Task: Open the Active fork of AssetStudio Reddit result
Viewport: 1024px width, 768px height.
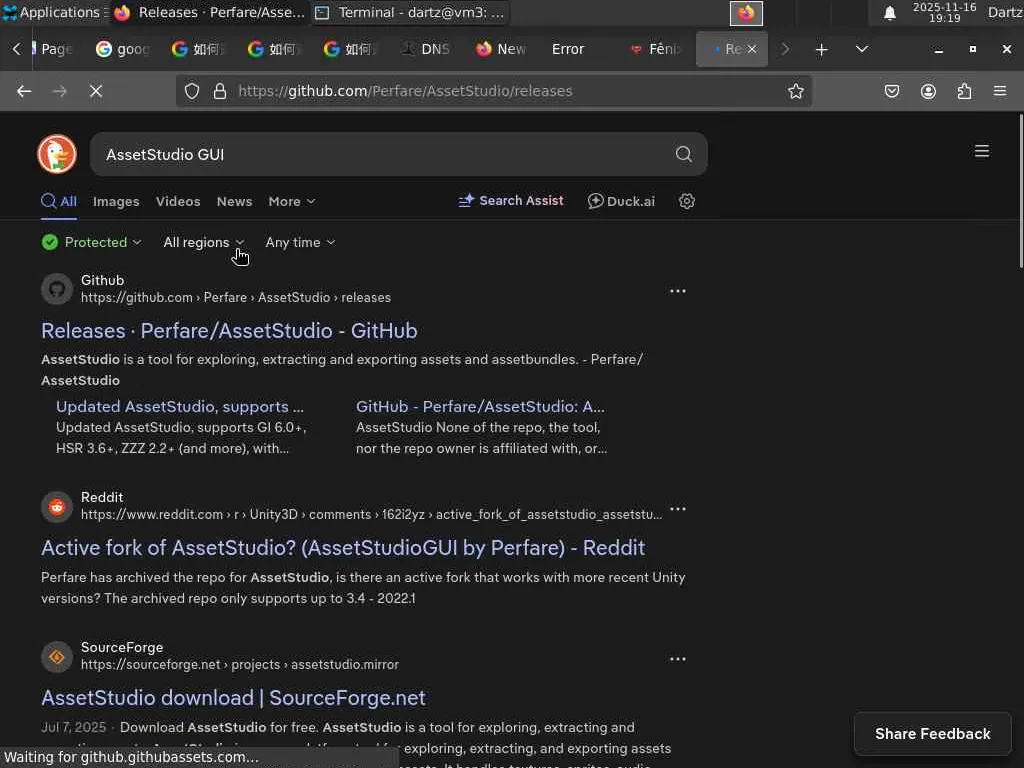Action: 343,548
